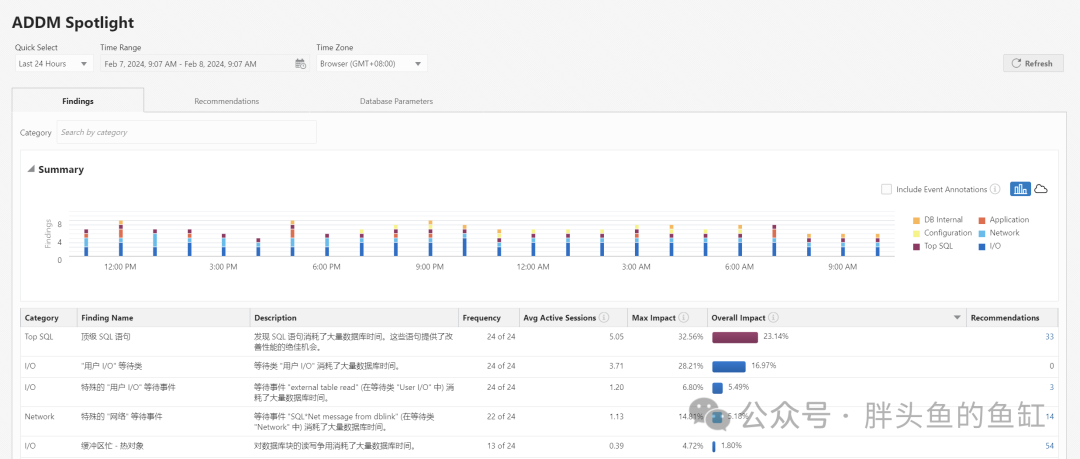Image resolution: width=1080 pixels, height=459 pixels.
Task: Select the Network category cell
Action: (39, 416)
